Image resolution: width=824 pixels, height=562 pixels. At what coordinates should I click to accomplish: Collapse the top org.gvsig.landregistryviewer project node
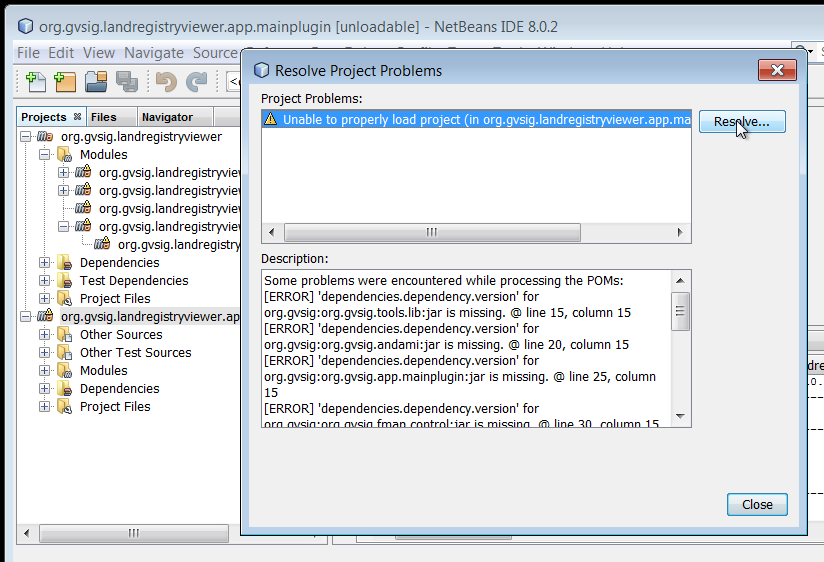pos(26,137)
